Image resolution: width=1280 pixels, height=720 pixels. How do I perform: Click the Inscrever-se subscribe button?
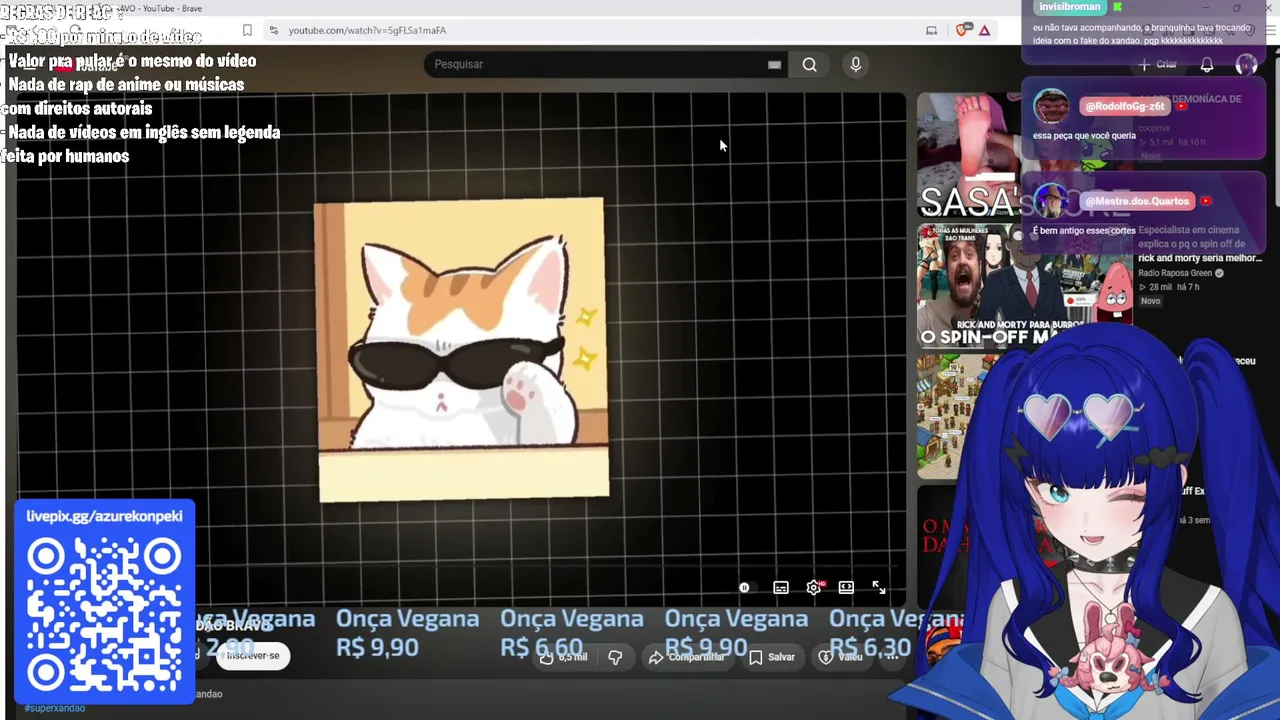253,656
